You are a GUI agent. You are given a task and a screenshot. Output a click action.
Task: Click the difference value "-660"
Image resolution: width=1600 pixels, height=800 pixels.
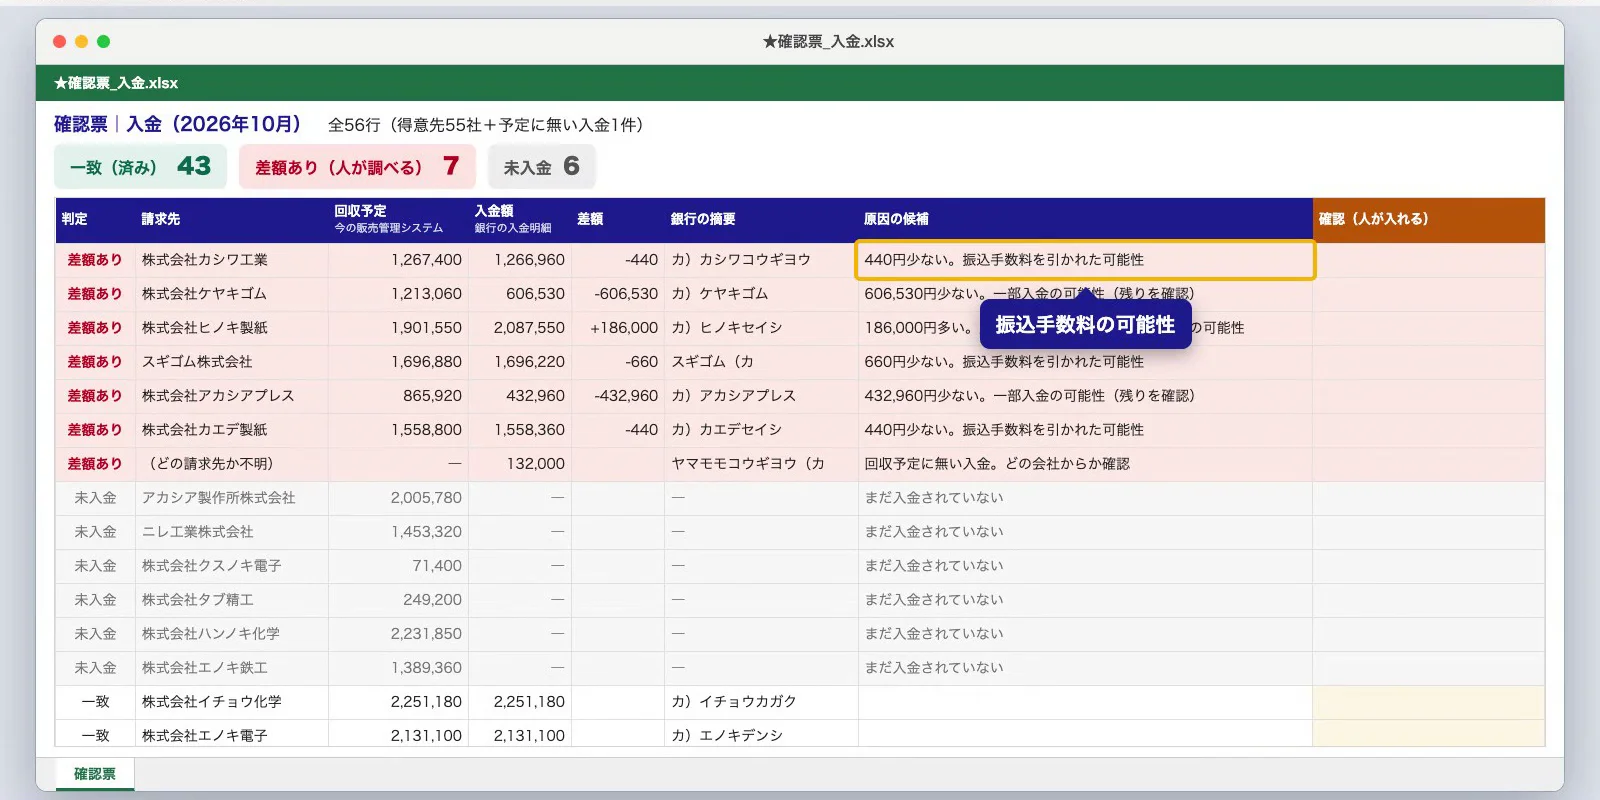pyautogui.click(x=641, y=362)
